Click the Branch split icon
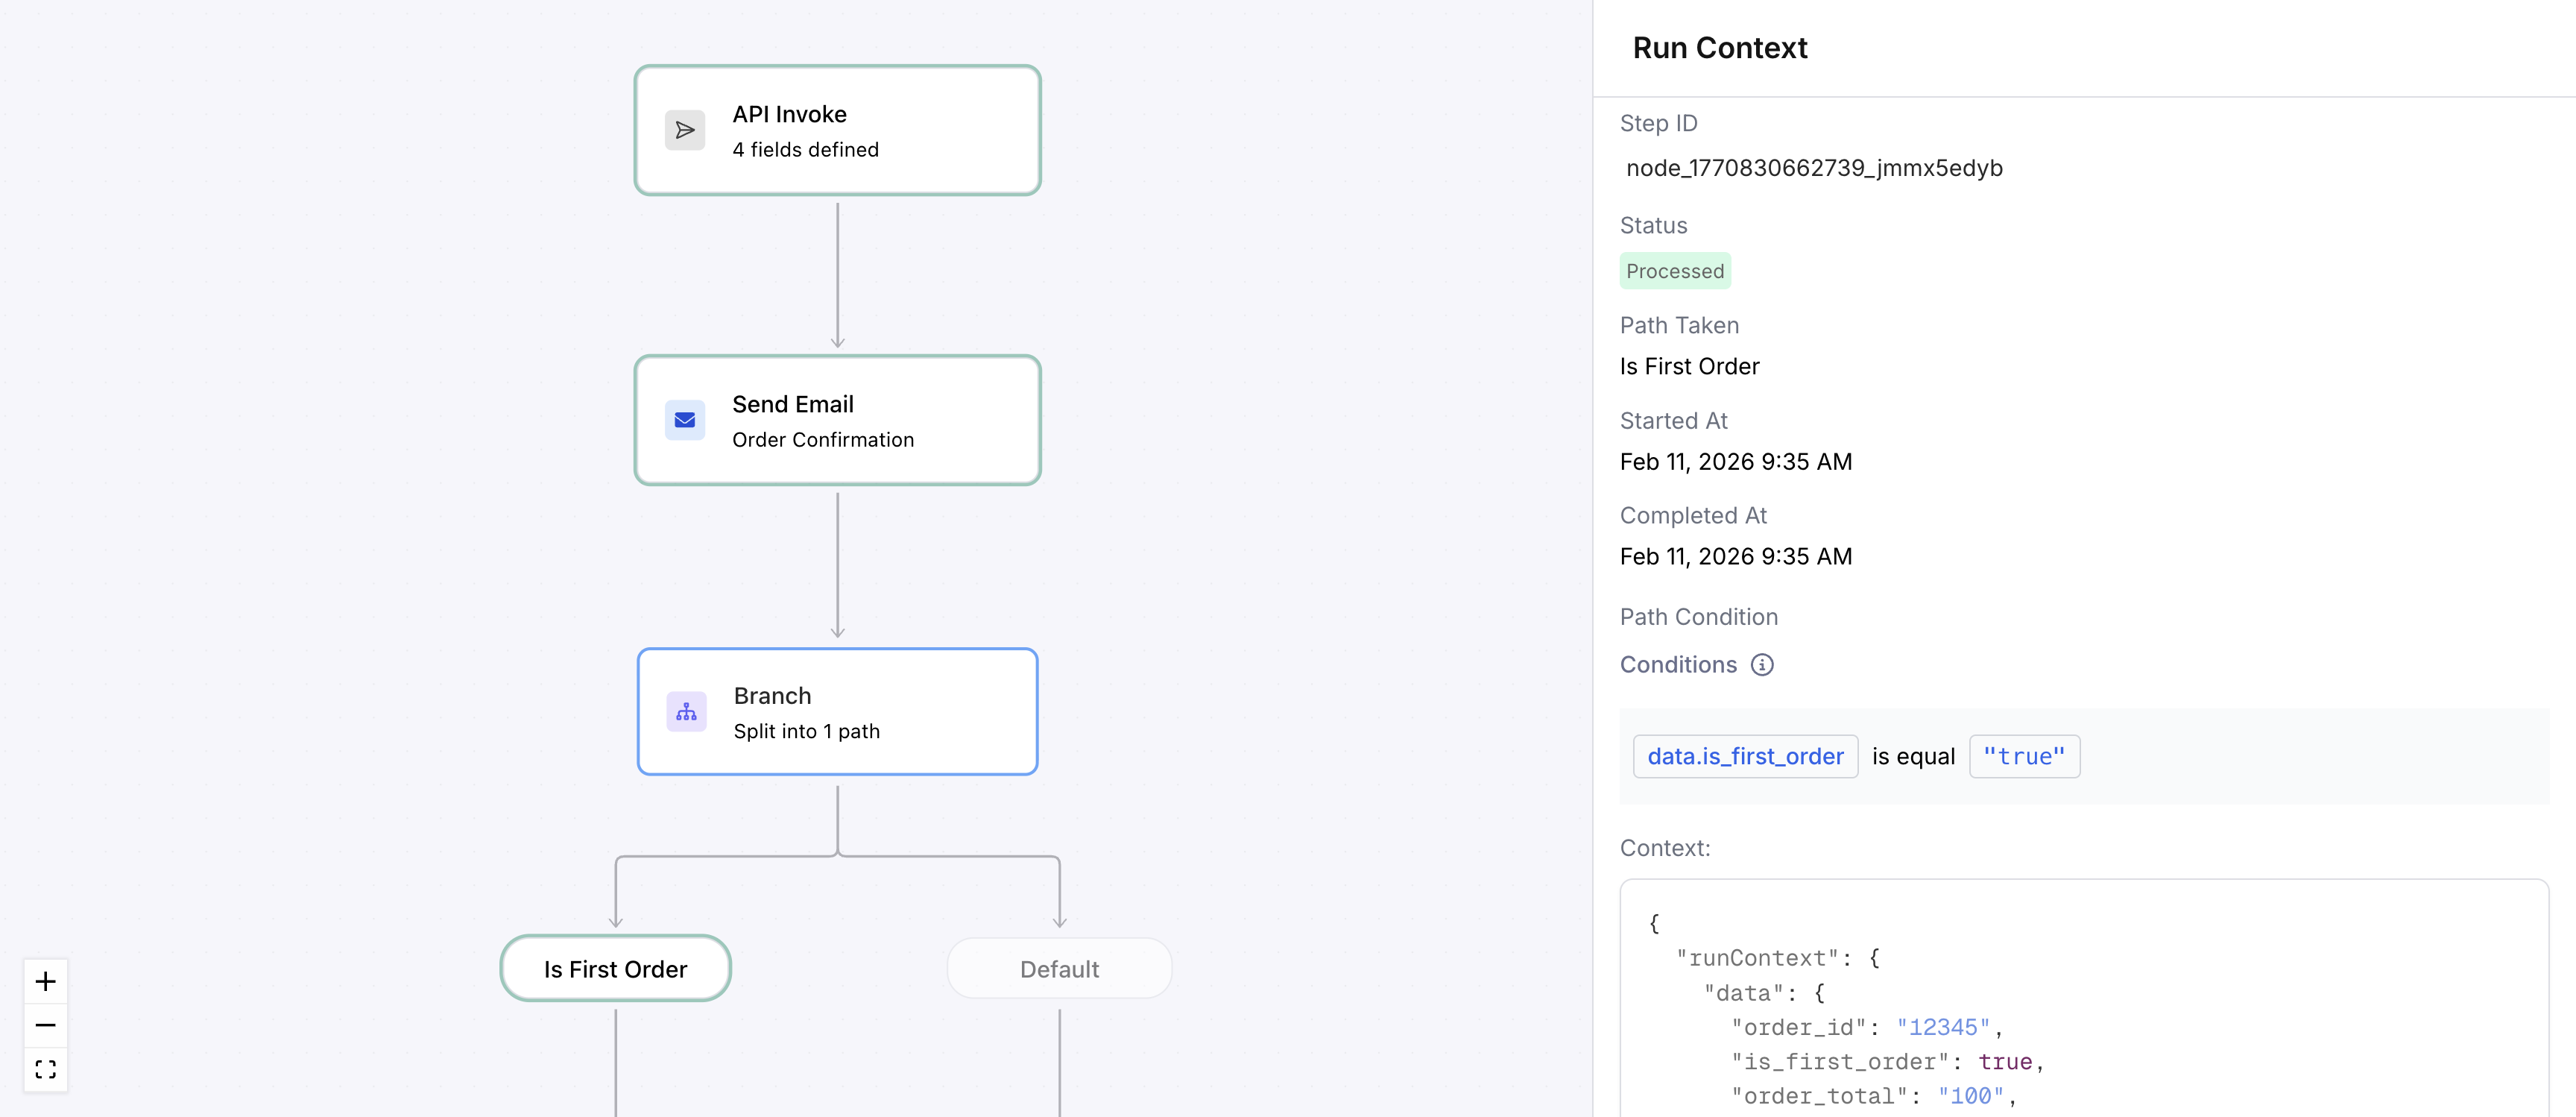This screenshot has height=1117, width=2576. pos(686,712)
